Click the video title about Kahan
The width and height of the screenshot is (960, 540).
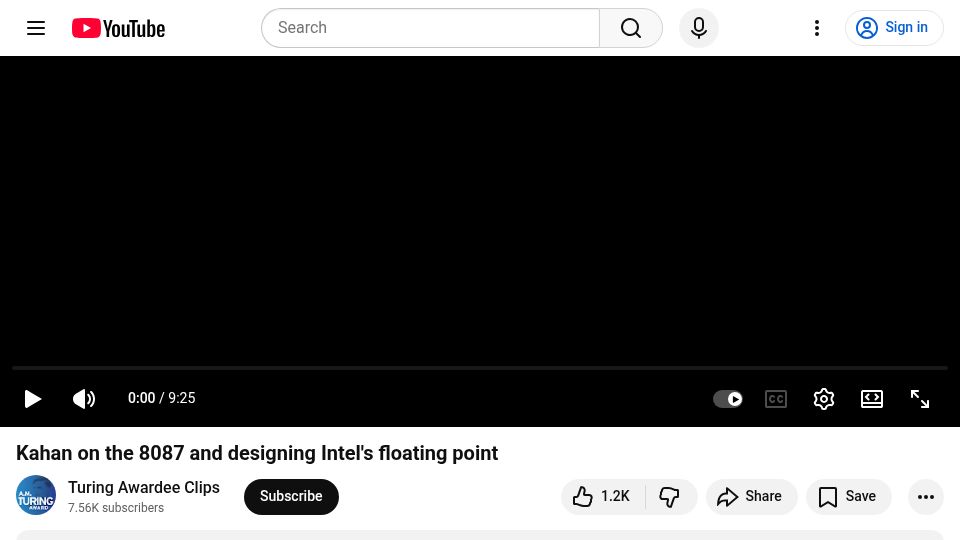pyautogui.click(x=257, y=453)
